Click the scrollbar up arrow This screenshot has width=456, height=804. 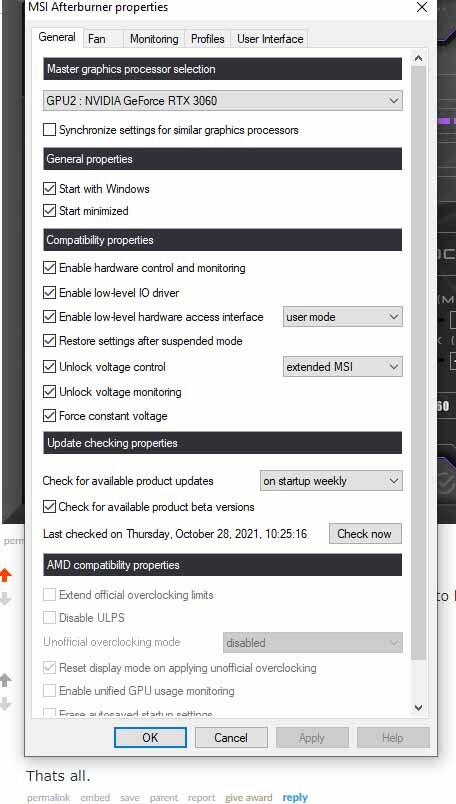click(x=418, y=58)
